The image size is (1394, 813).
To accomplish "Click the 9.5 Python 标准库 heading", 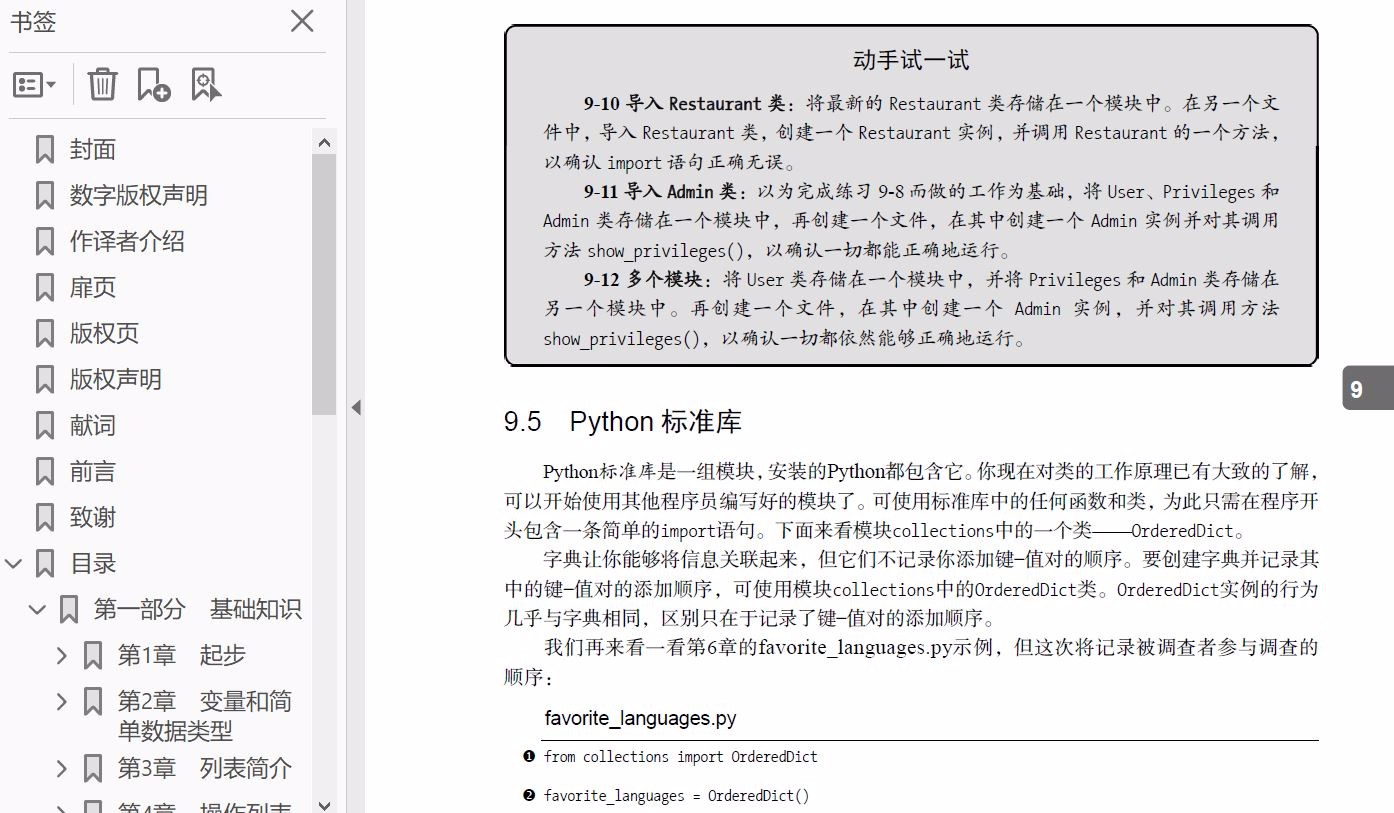I will pos(623,422).
